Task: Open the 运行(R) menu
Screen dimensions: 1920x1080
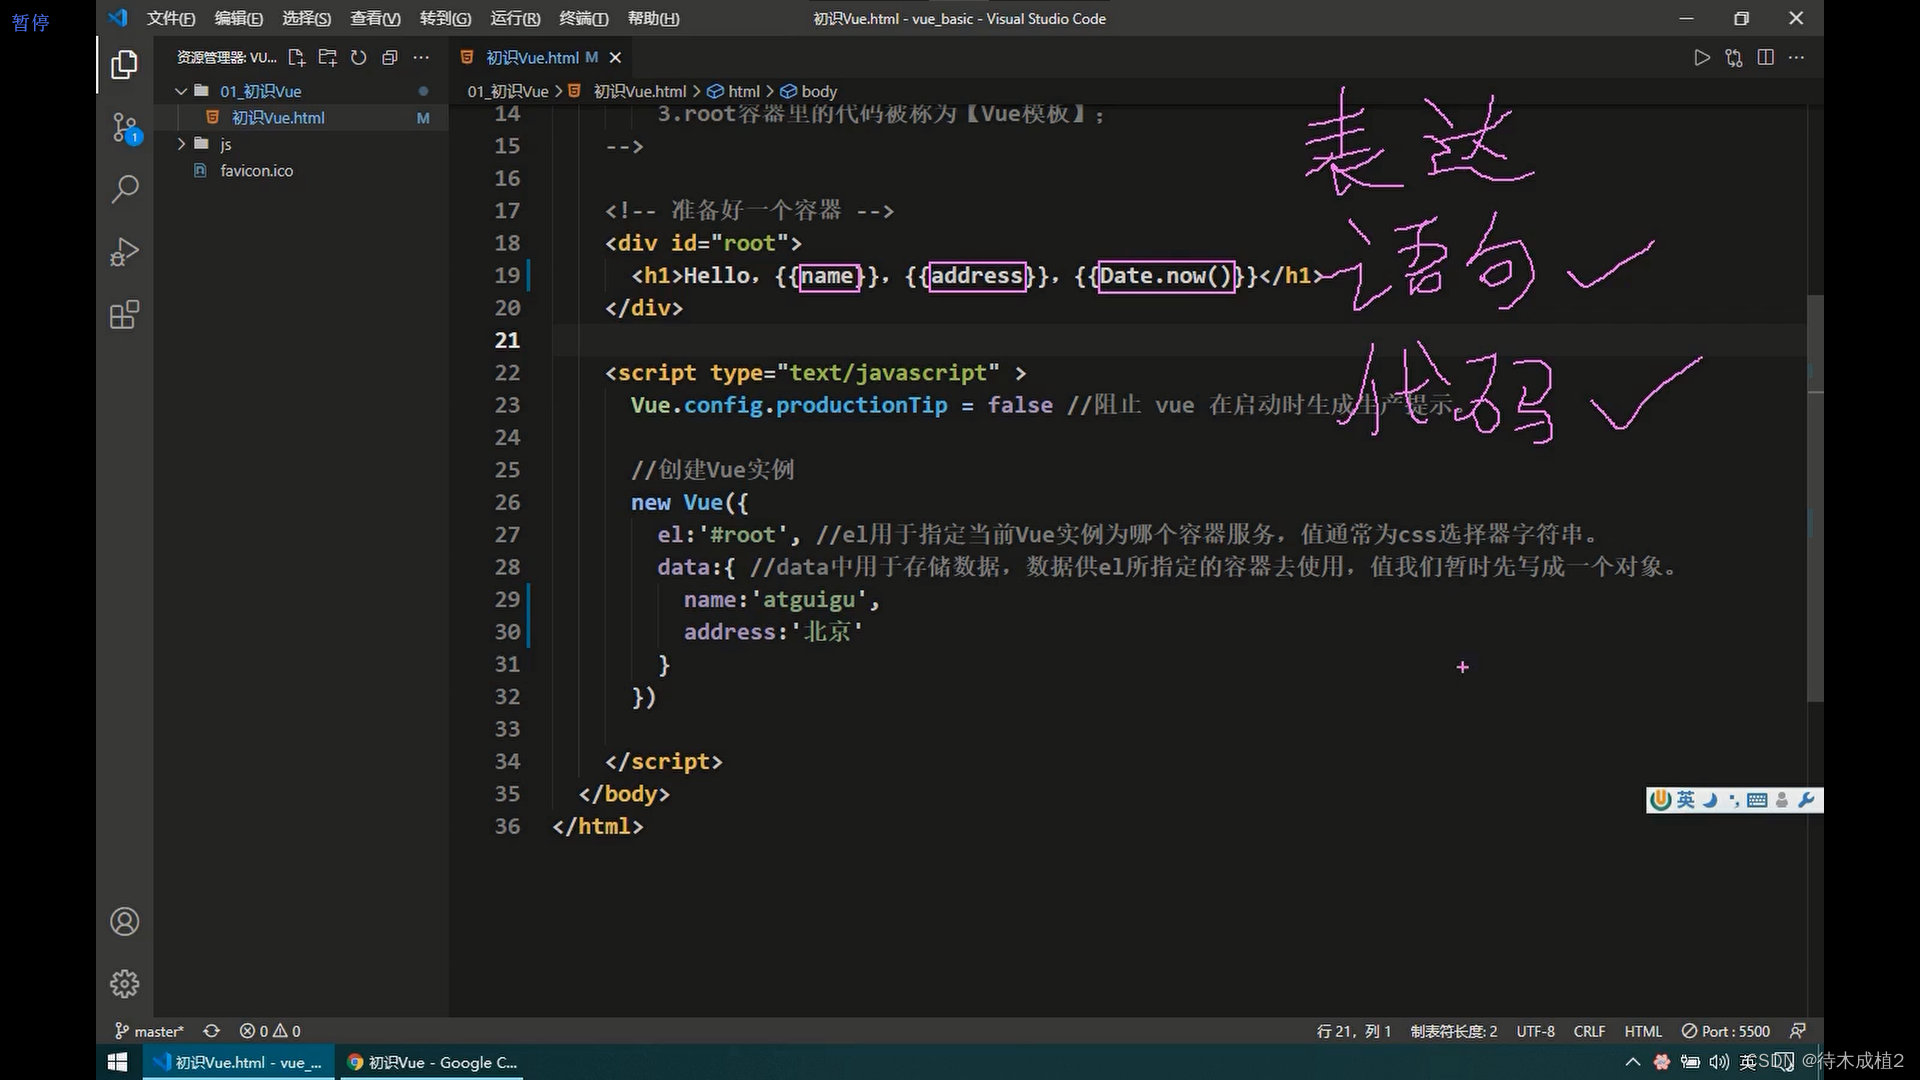Action: pos(515,18)
